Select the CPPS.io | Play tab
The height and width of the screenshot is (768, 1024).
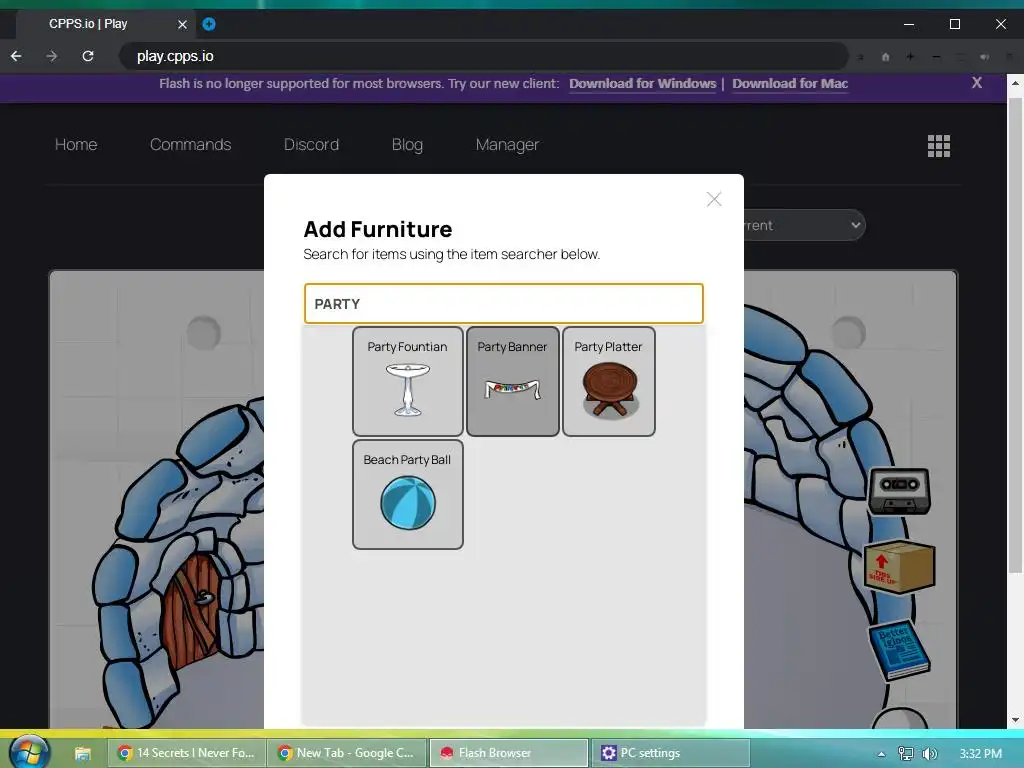point(104,24)
